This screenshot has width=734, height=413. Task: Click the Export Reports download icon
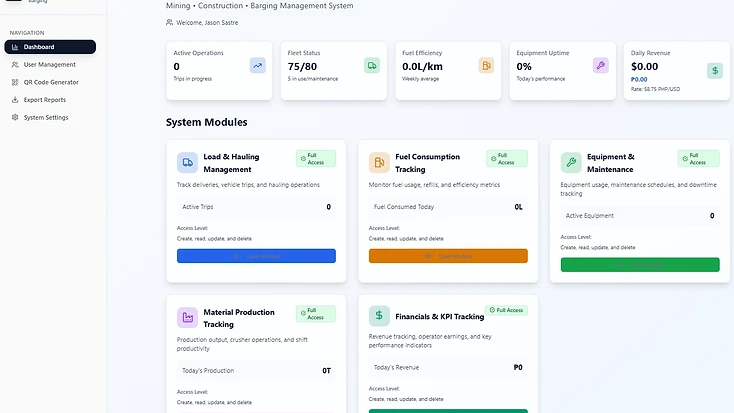coord(15,100)
